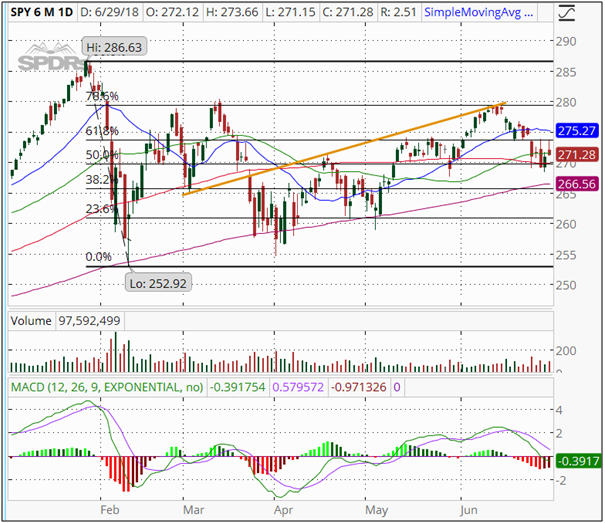
Task: Click the Mar label on time axis
Action: click(x=193, y=510)
